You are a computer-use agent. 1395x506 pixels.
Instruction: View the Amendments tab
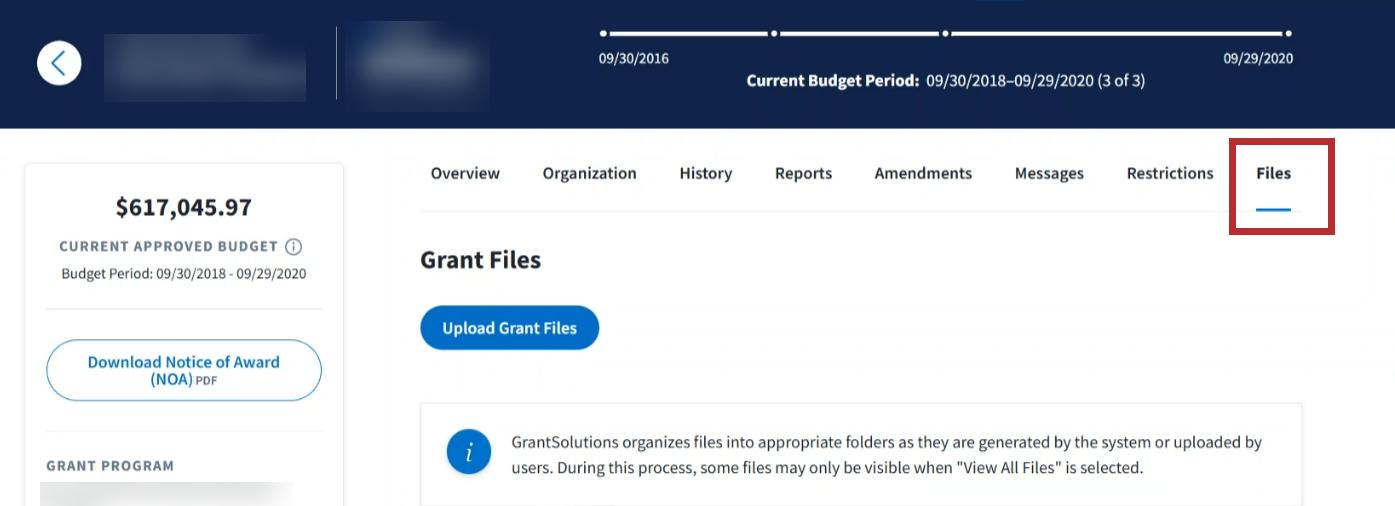coord(922,173)
